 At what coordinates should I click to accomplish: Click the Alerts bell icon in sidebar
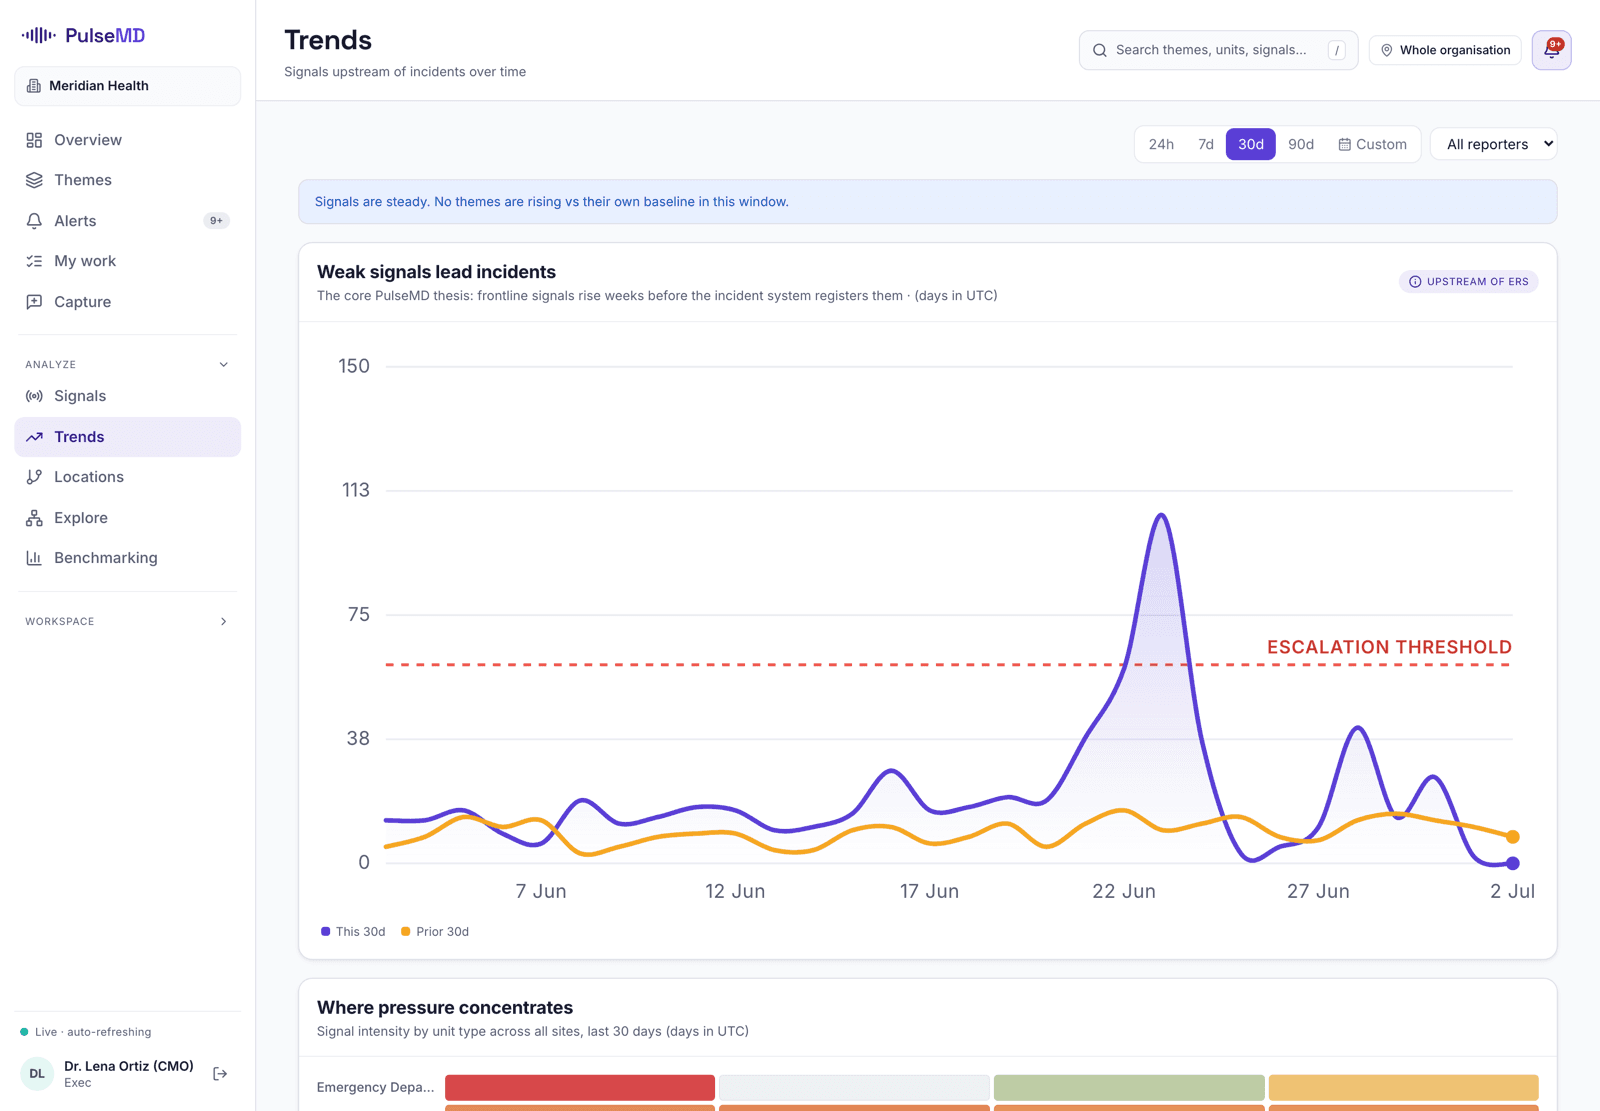coord(34,221)
